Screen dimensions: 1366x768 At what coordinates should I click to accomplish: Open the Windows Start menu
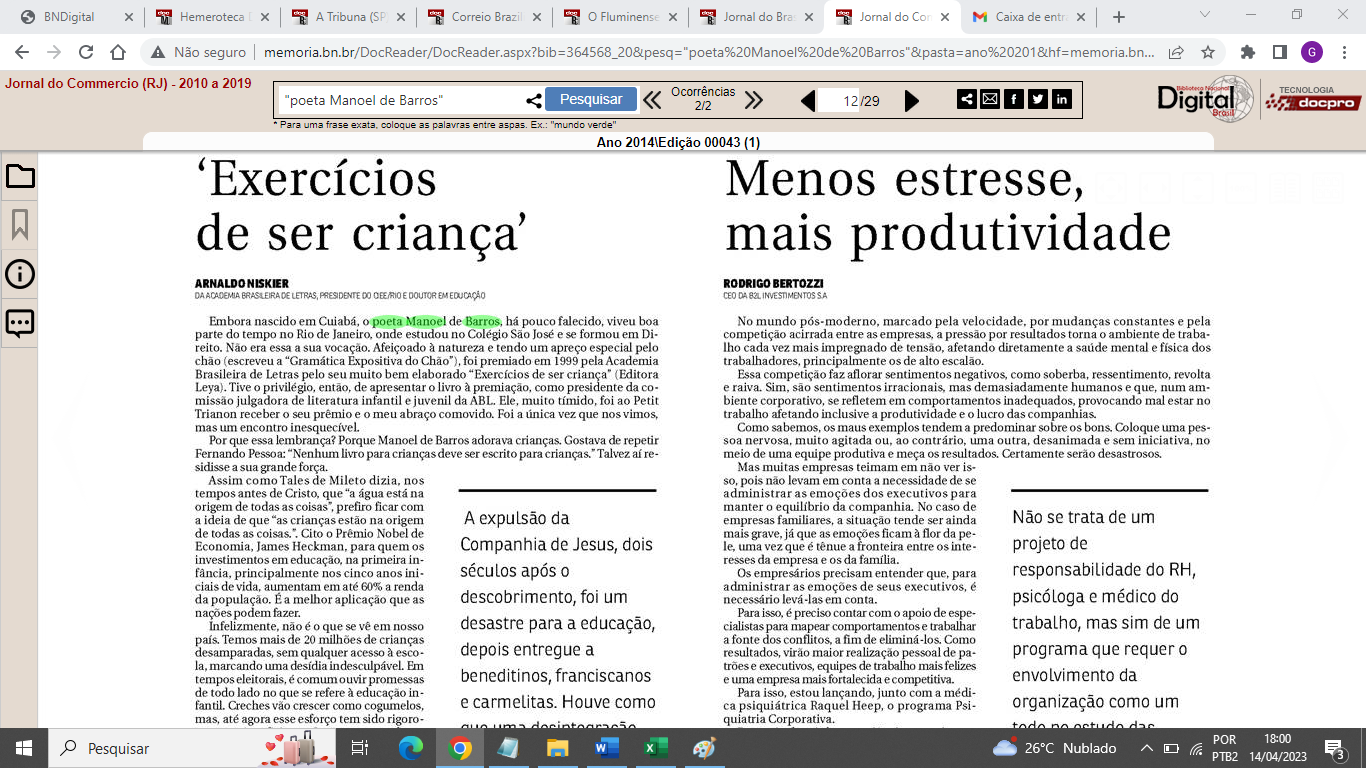click(x=23, y=748)
